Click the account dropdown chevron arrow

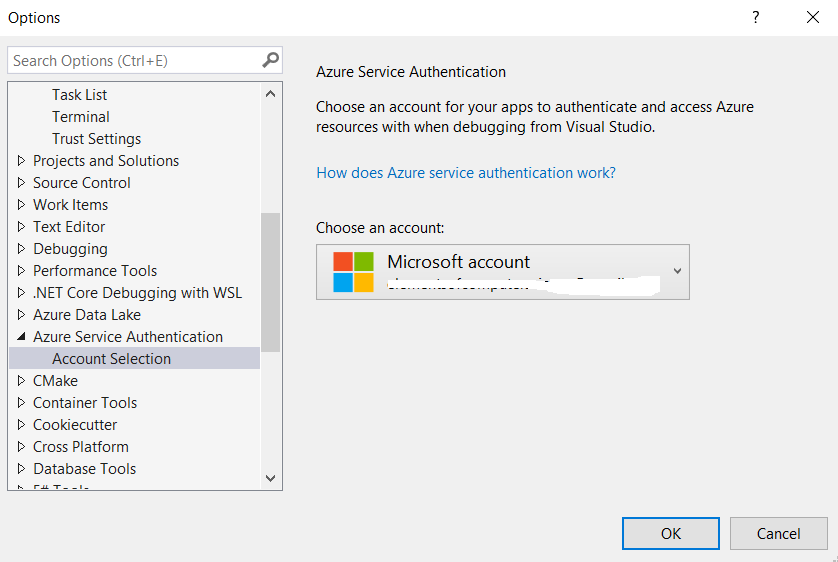click(x=677, y=271)
